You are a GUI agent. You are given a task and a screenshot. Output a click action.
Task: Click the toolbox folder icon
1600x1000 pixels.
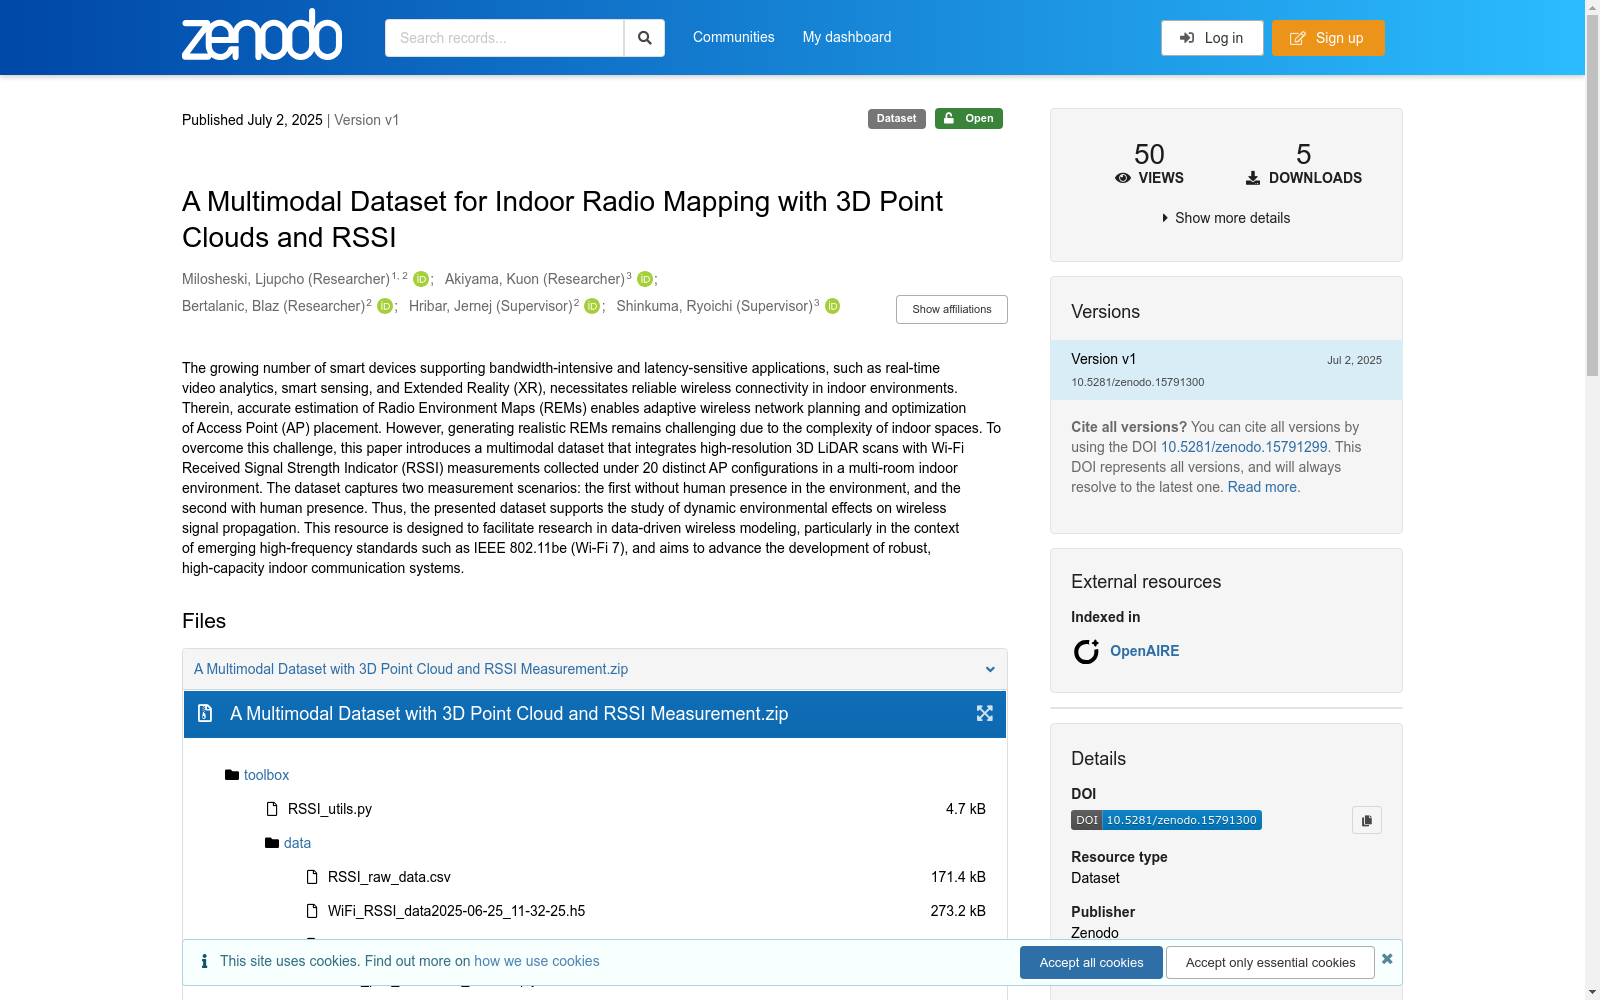232,775
